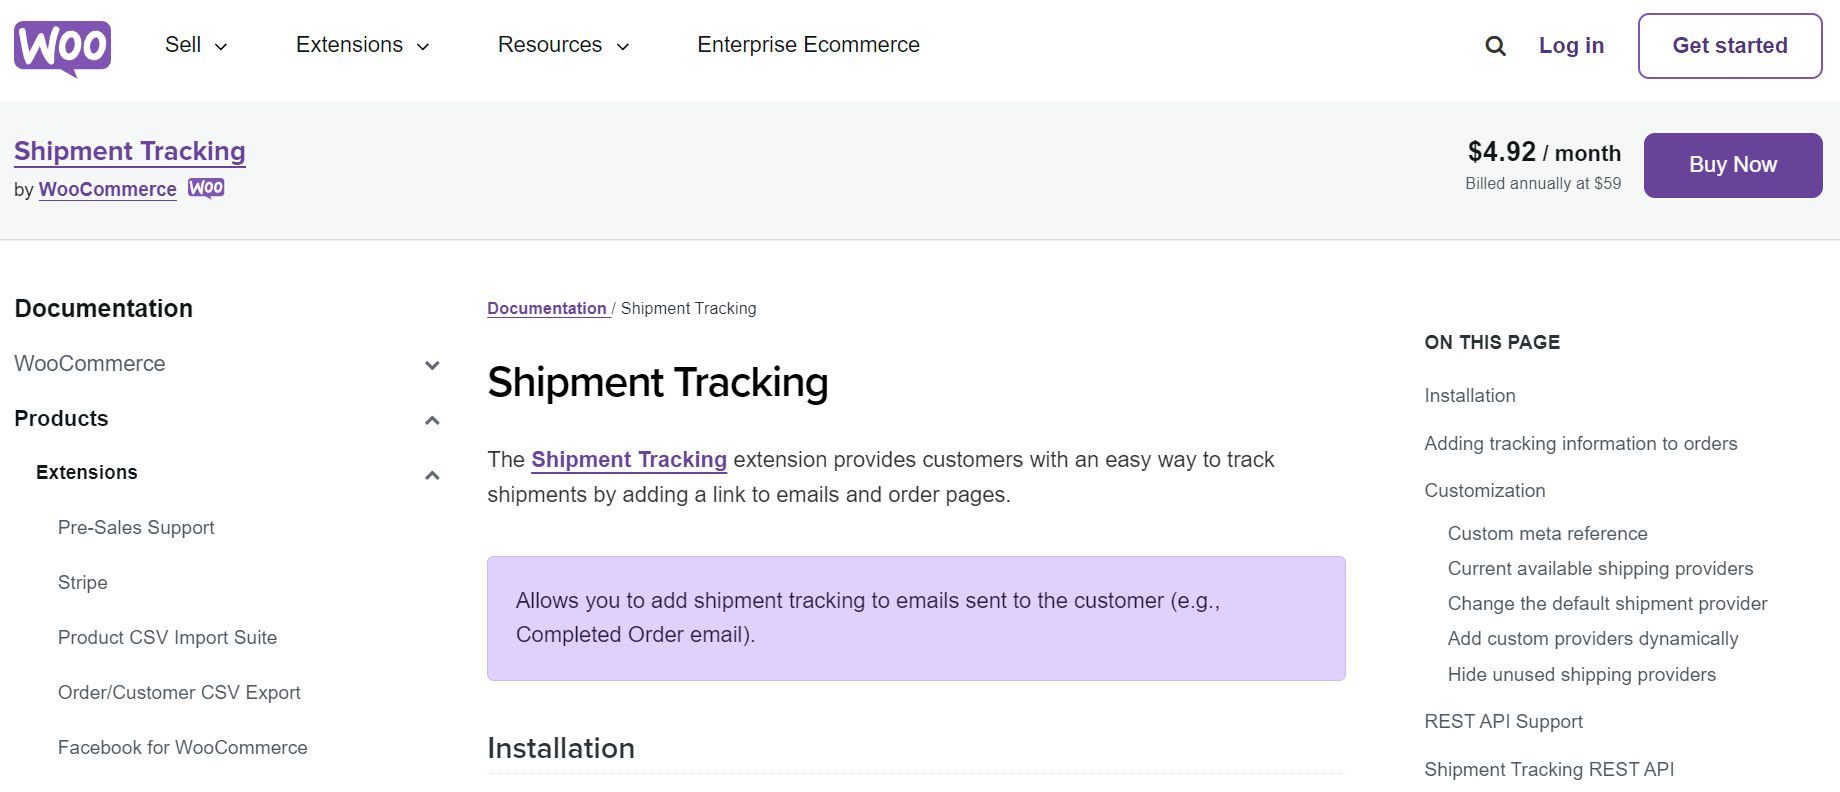Follow the Documentation breadcrumb link

pos(547,308)
